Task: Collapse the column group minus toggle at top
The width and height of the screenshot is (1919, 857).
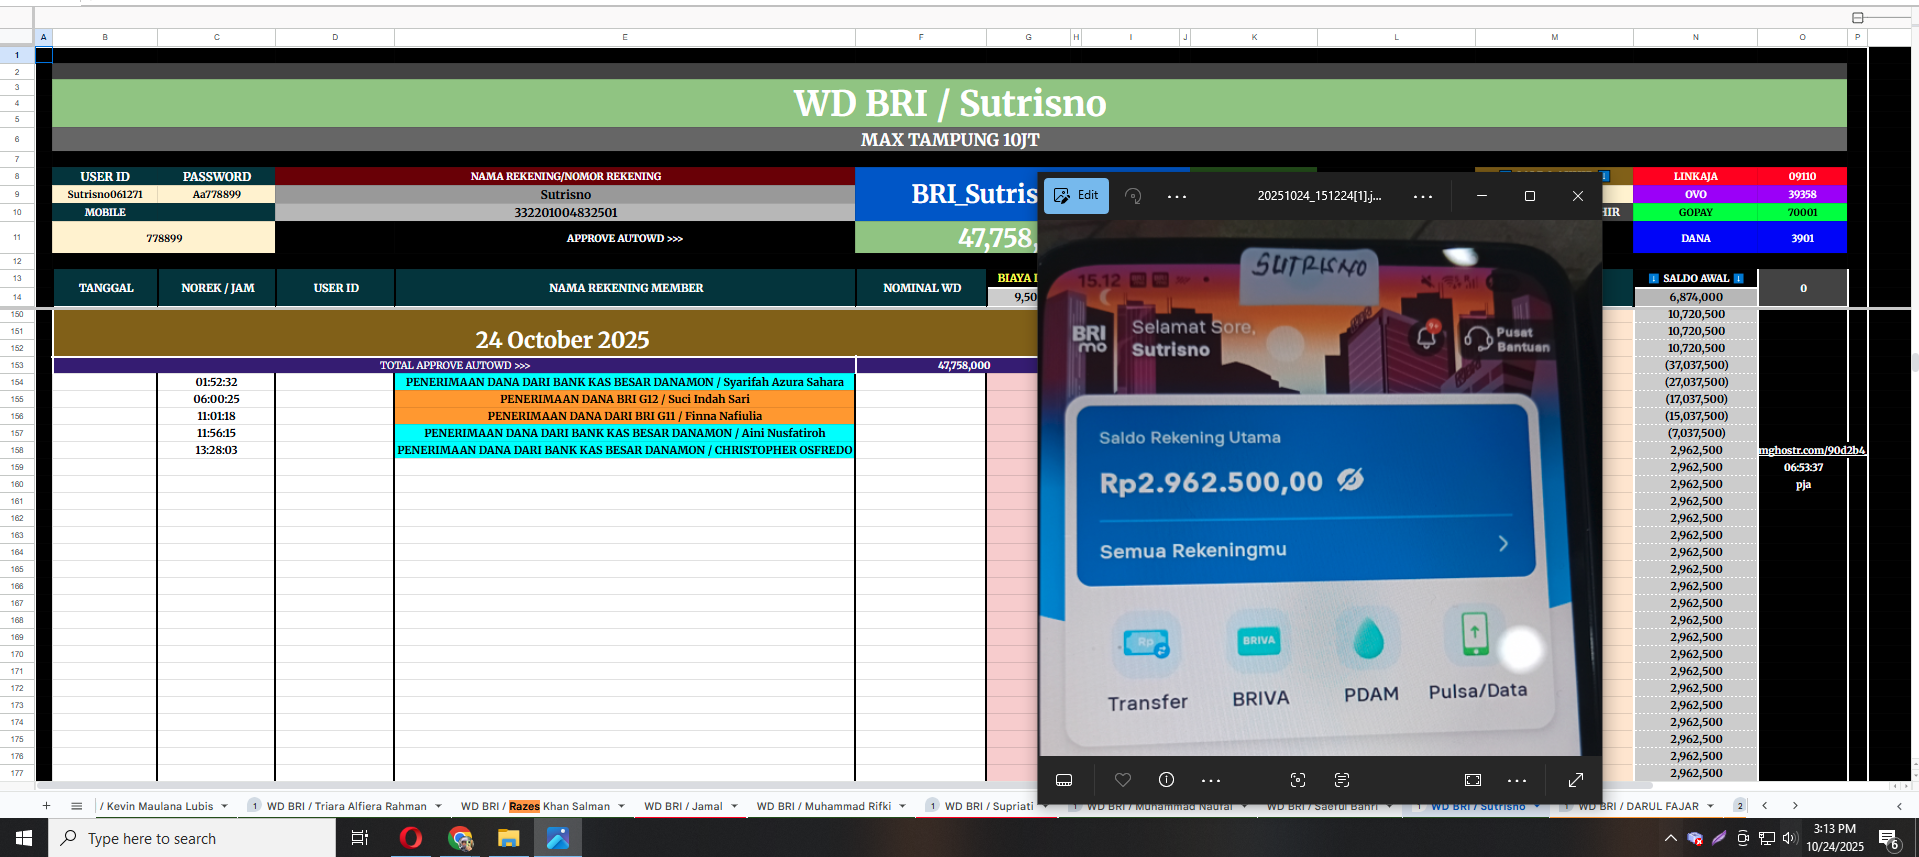Action: pyautogui.click(x=1858, y=18)
